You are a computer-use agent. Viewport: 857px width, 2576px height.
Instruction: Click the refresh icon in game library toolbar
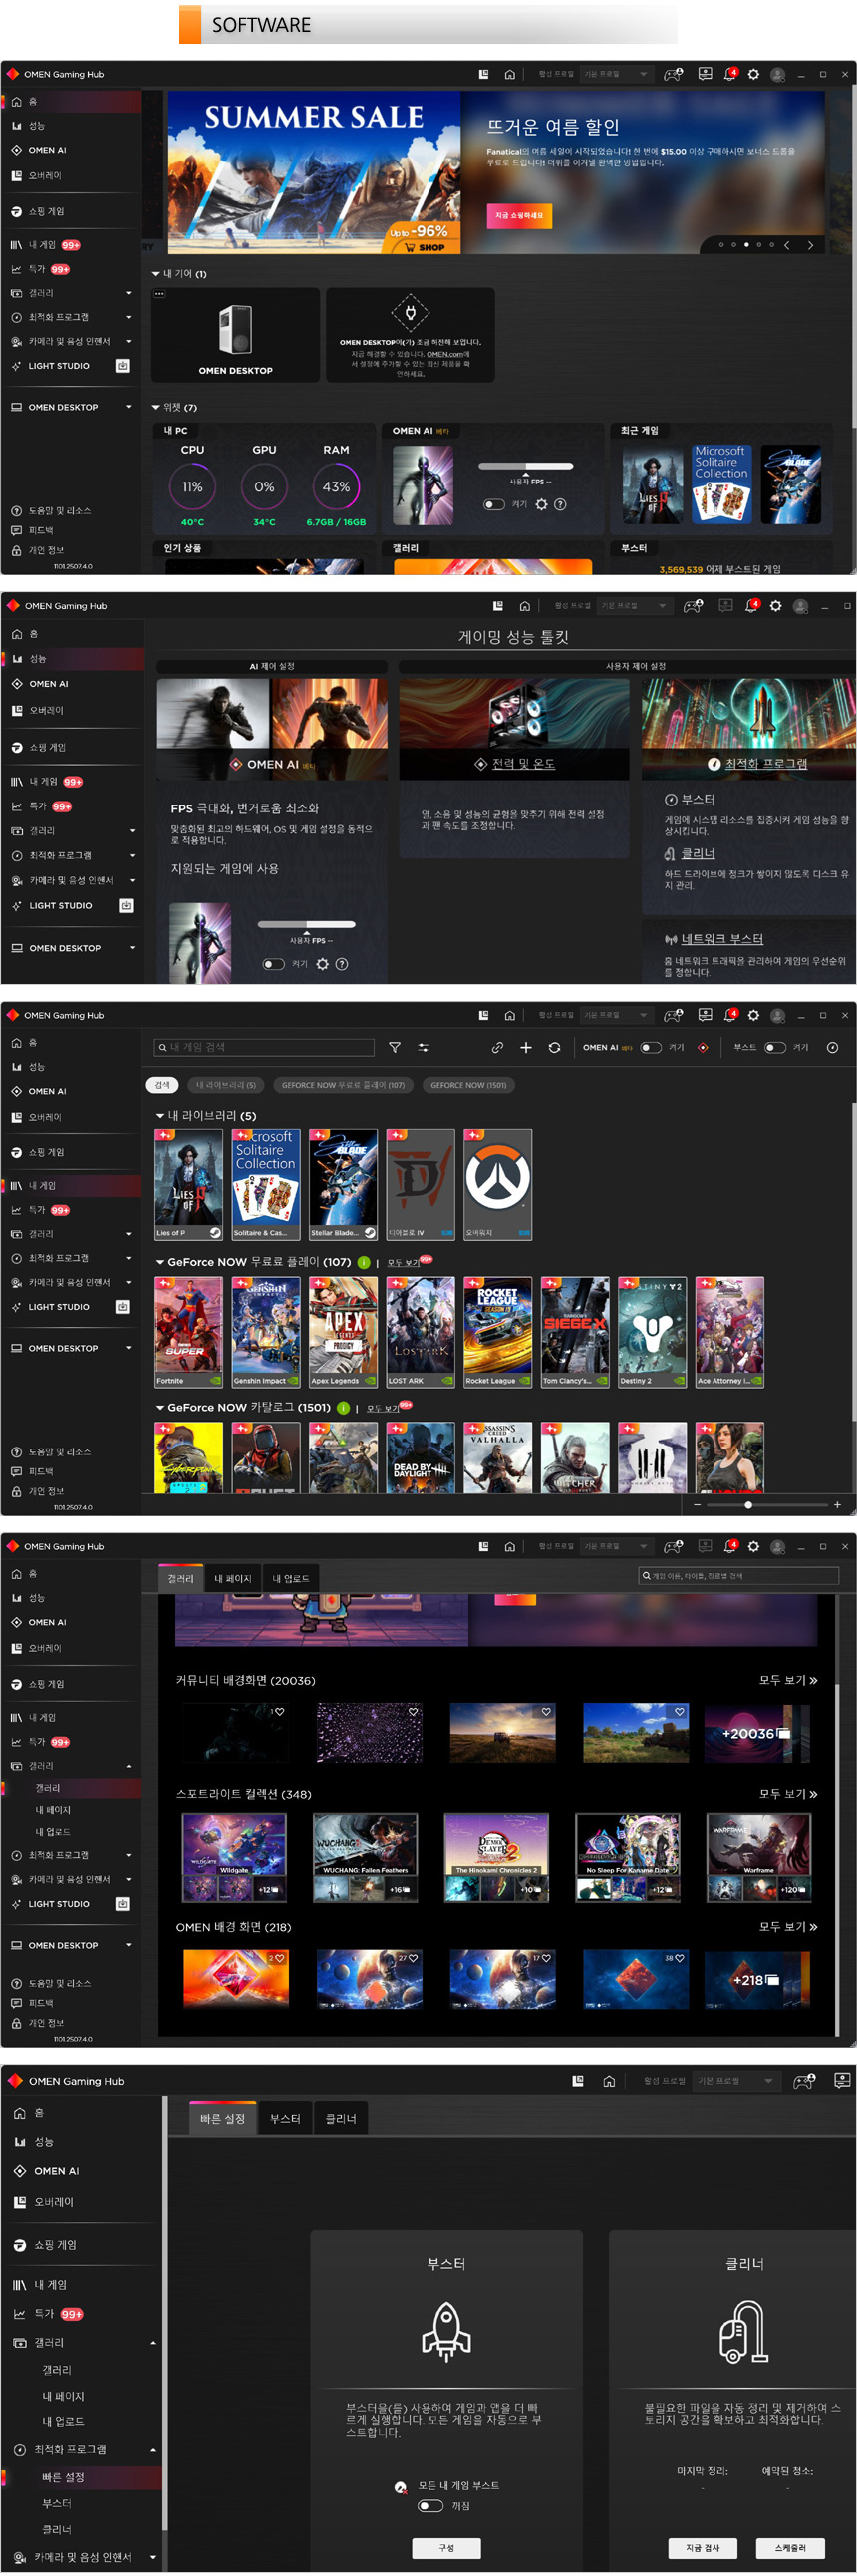click(x=554, y=1047)
